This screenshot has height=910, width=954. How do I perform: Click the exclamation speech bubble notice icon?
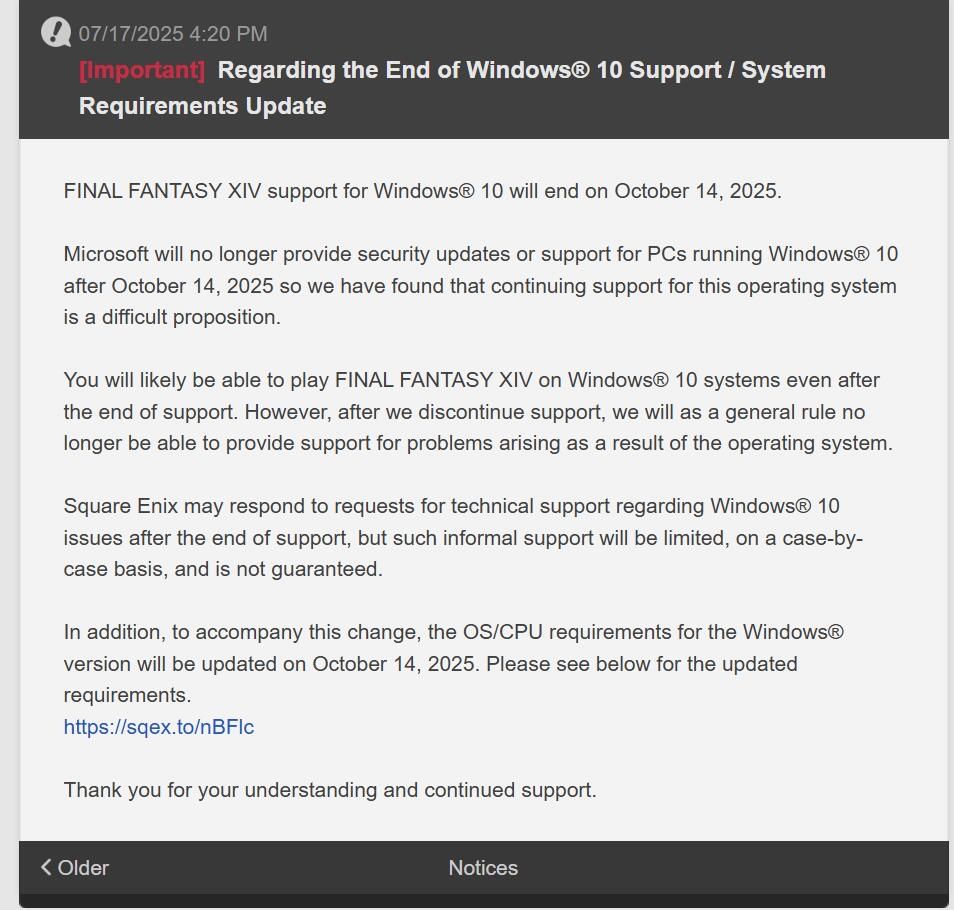(x=56, y=33)
